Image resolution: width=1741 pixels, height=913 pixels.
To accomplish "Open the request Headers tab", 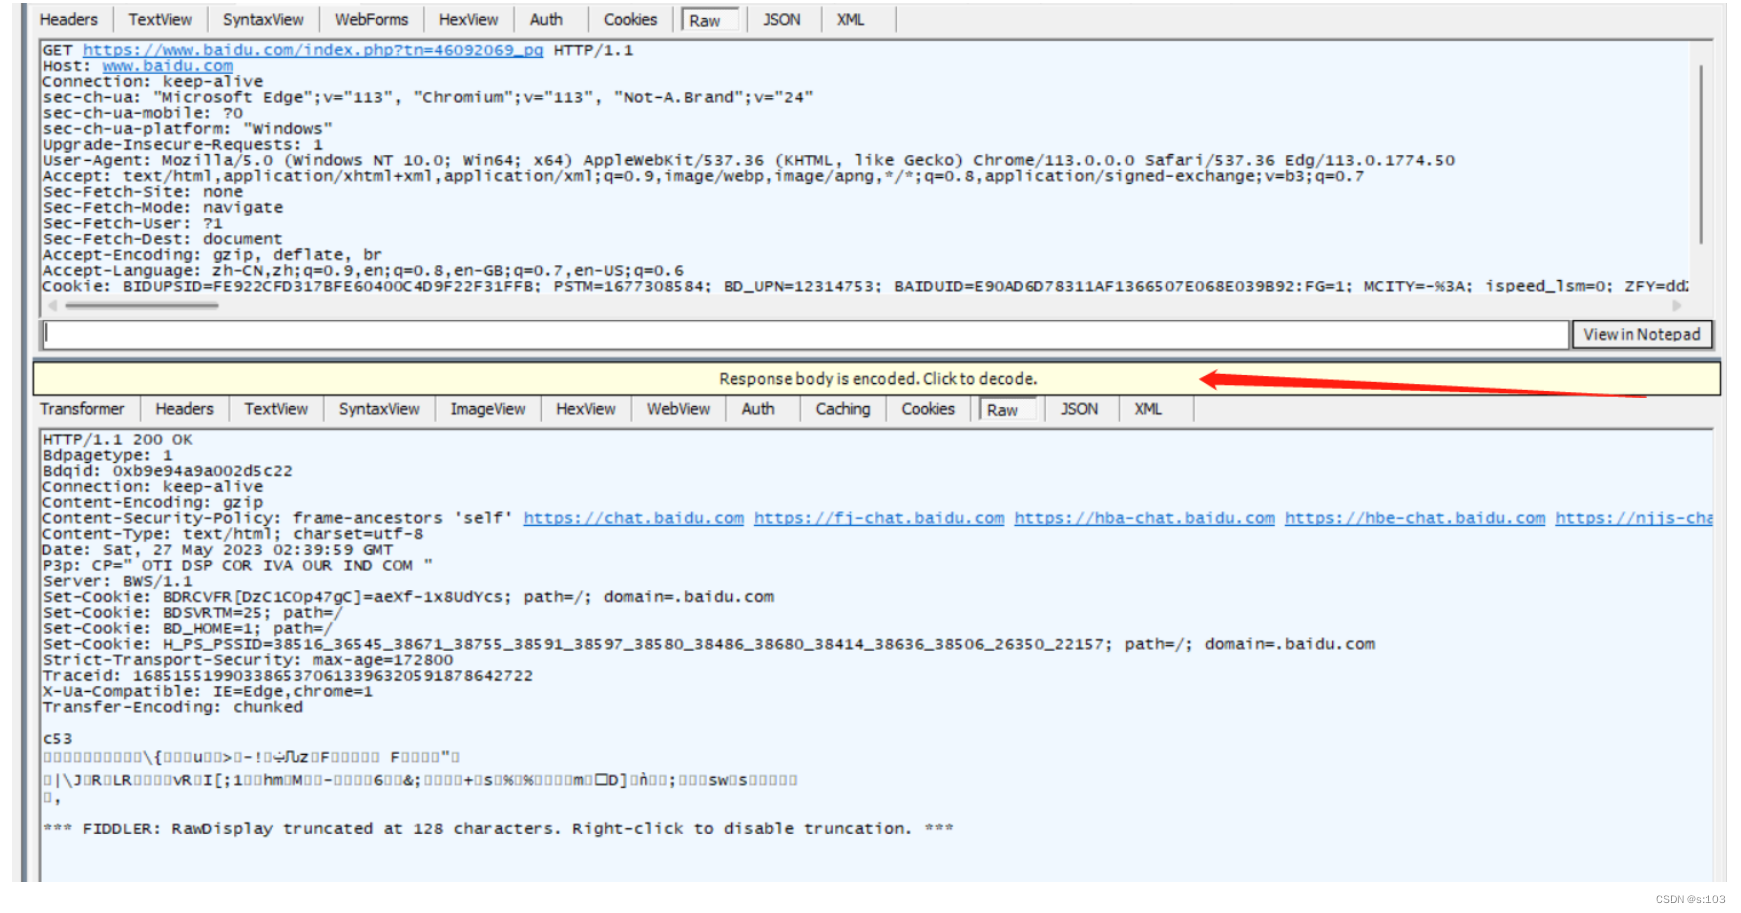I will pyautogui.click(x=69, y=20).
